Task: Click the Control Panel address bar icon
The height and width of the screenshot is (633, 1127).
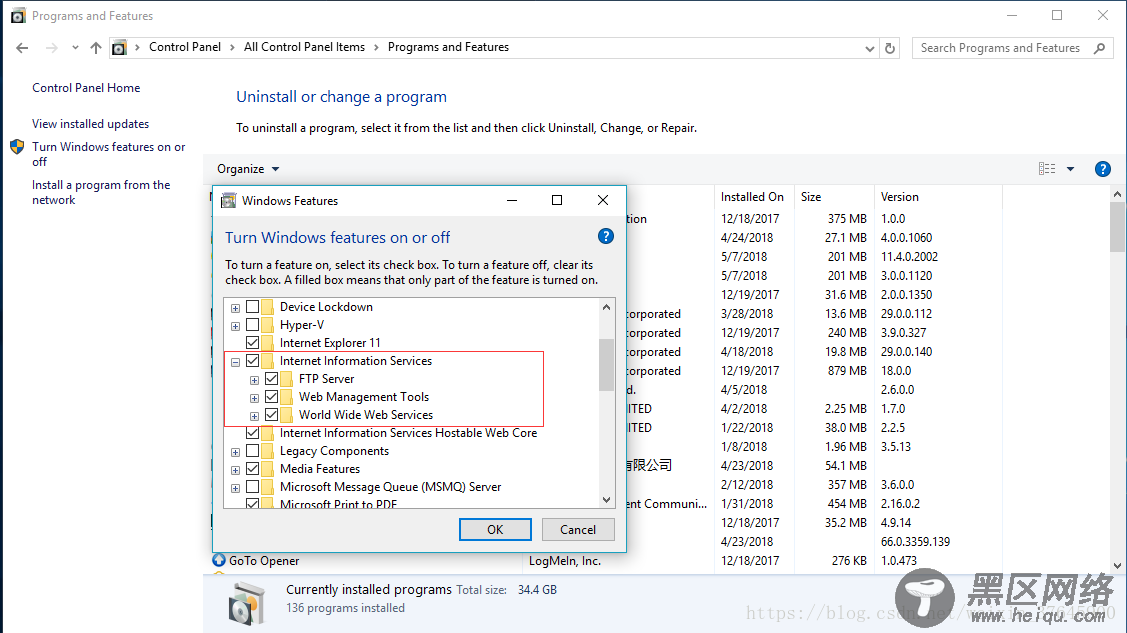Action: 119,48
